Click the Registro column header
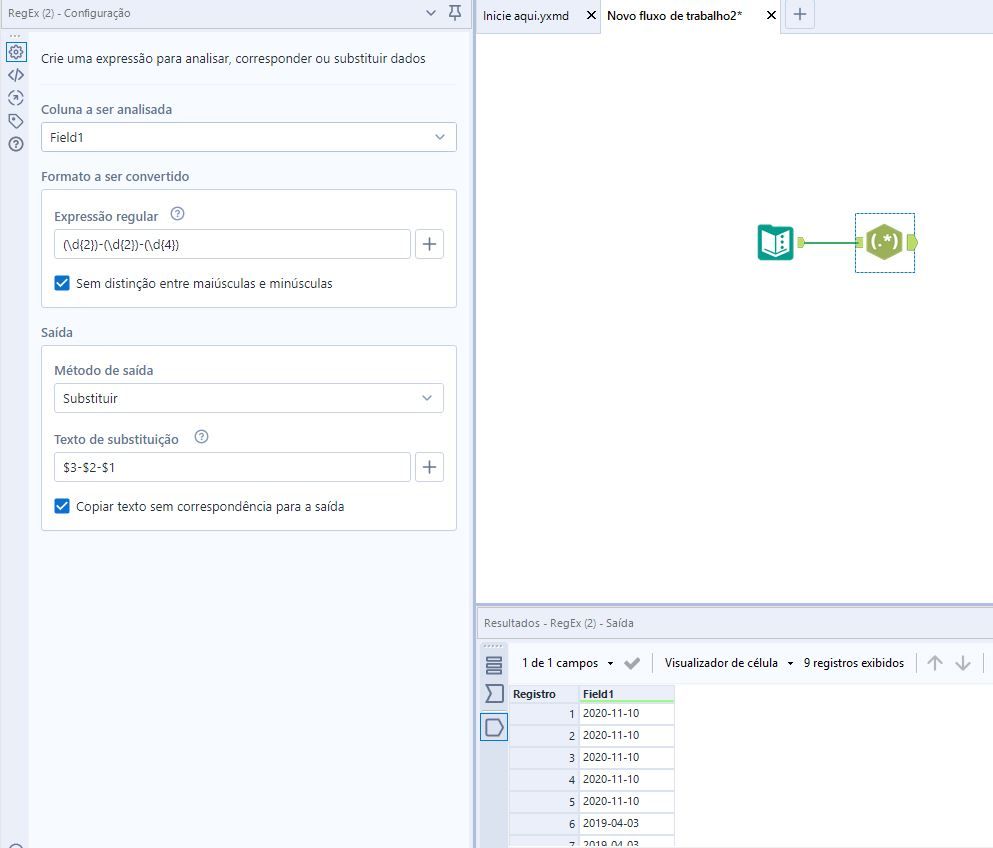This screenshot has height=848, width=993. pos(545,694)
